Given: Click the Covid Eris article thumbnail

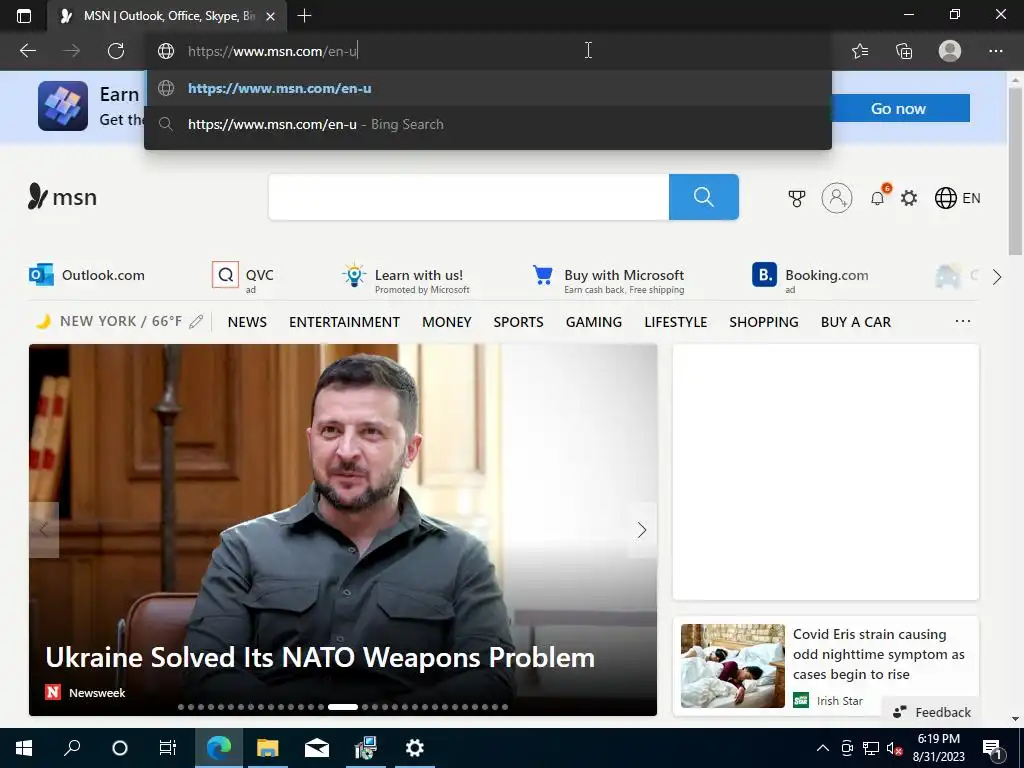Looking at the screenshot, I should (x=733, y=665).
